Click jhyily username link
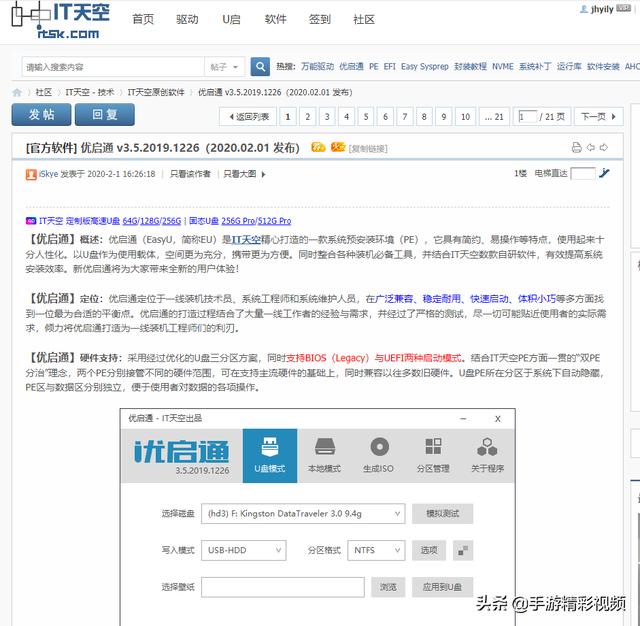640x626 pixels. tap(602, 9)
